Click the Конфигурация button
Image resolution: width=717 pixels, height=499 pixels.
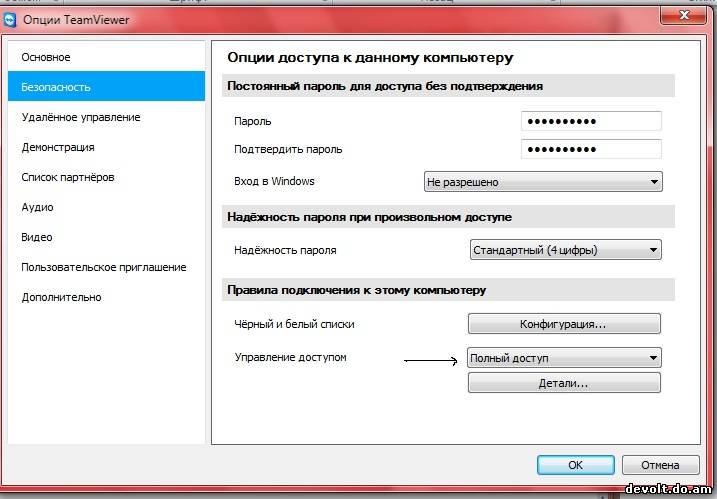[564, 324]
